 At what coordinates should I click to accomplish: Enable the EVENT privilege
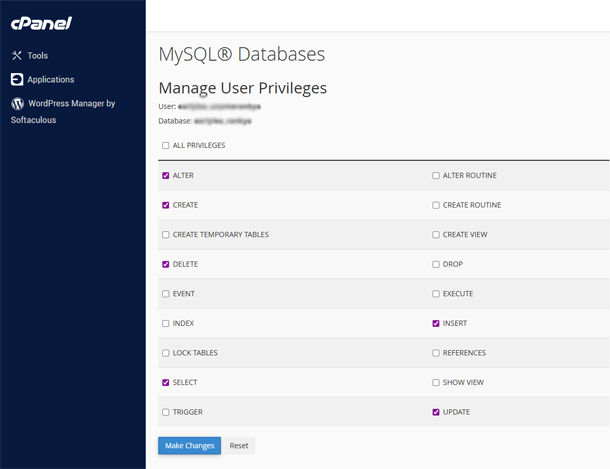[166, 294]
